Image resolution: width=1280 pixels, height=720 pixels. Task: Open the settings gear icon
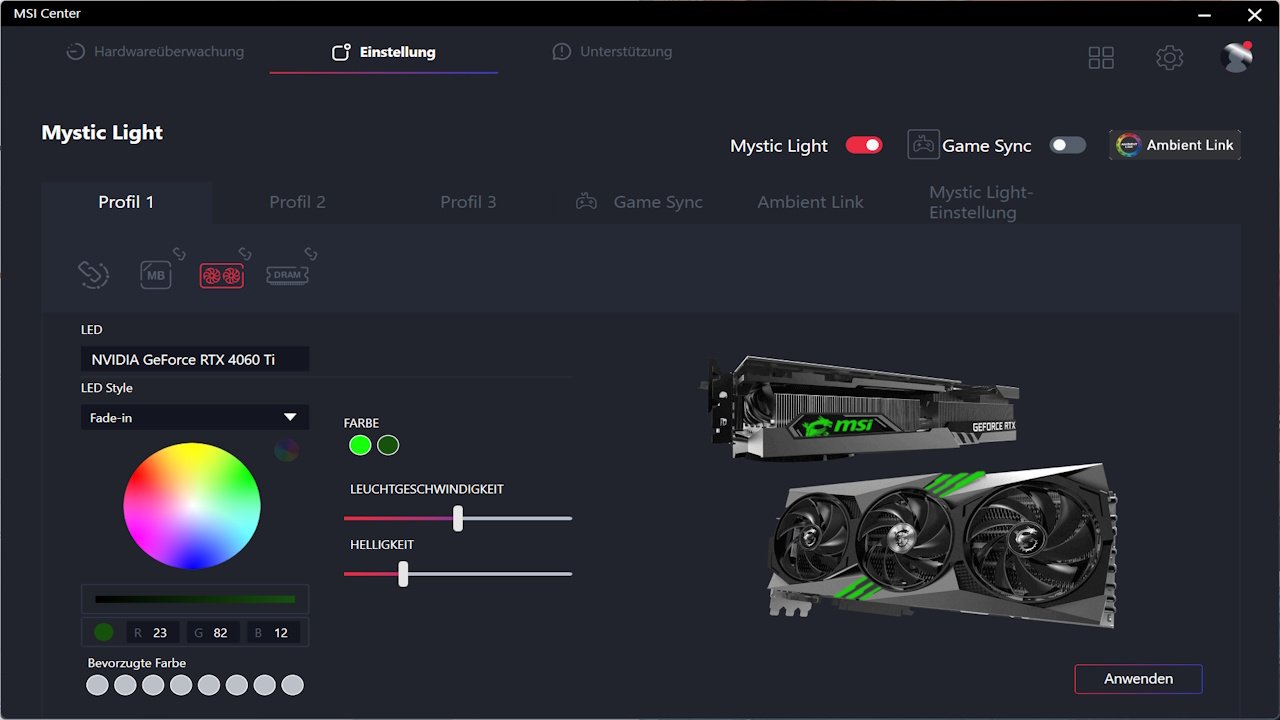[x=1169, y=58]
